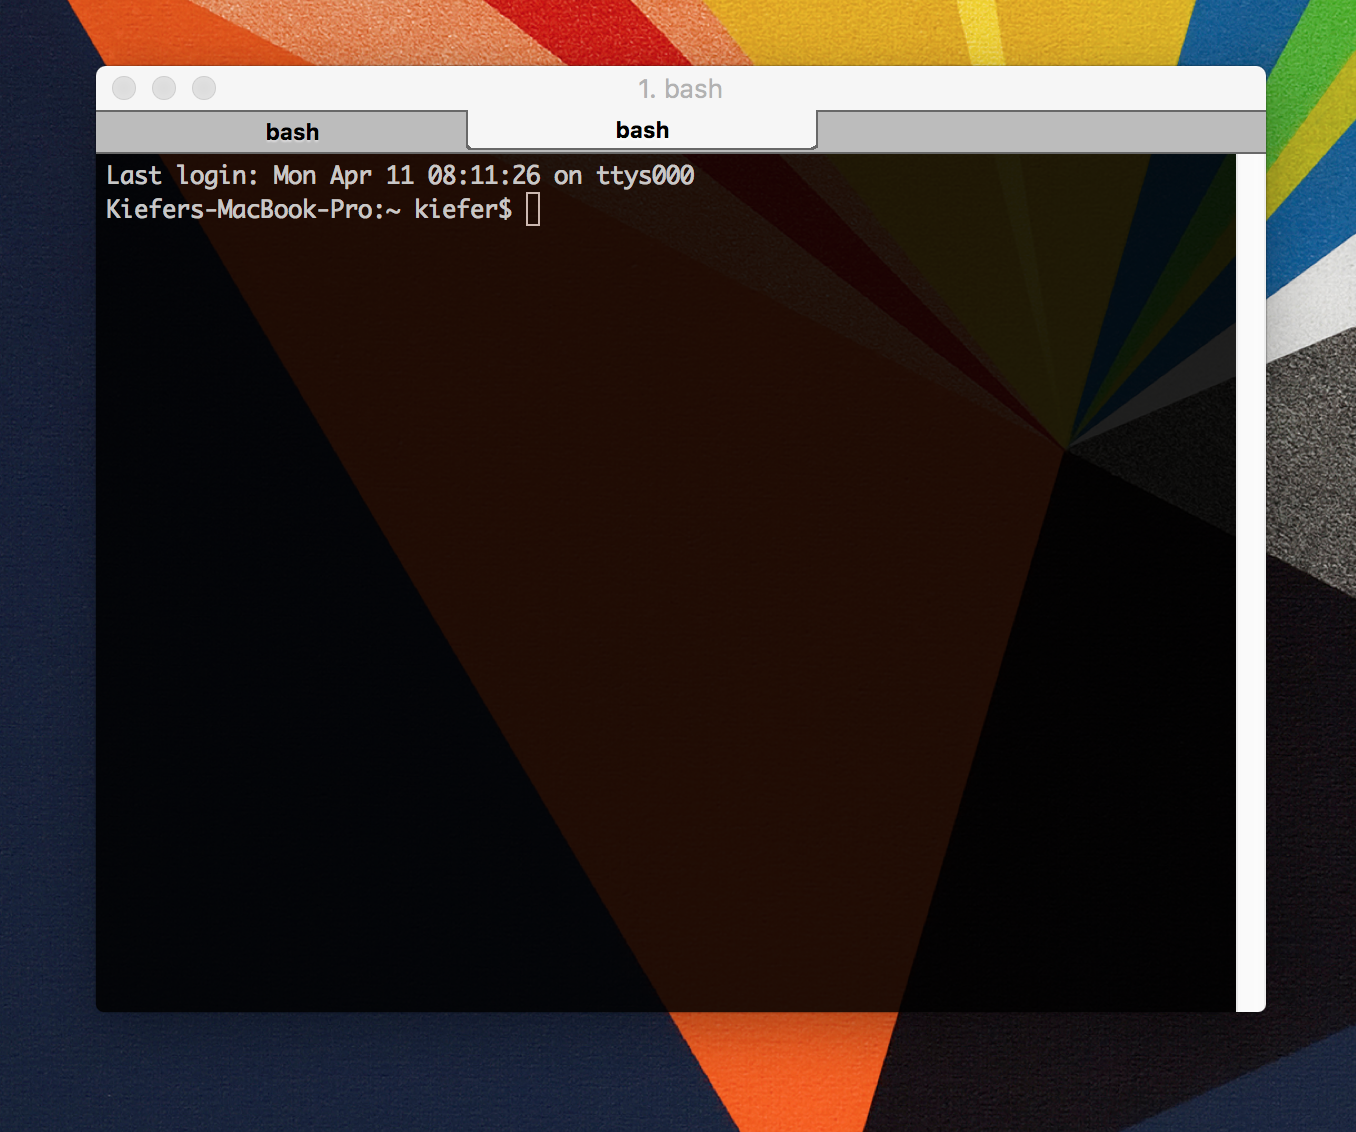Click the "Last login" text in the terminal
Image resolution: width=1356 pixels, height=1132 pixels.
(x=182, y=176)
